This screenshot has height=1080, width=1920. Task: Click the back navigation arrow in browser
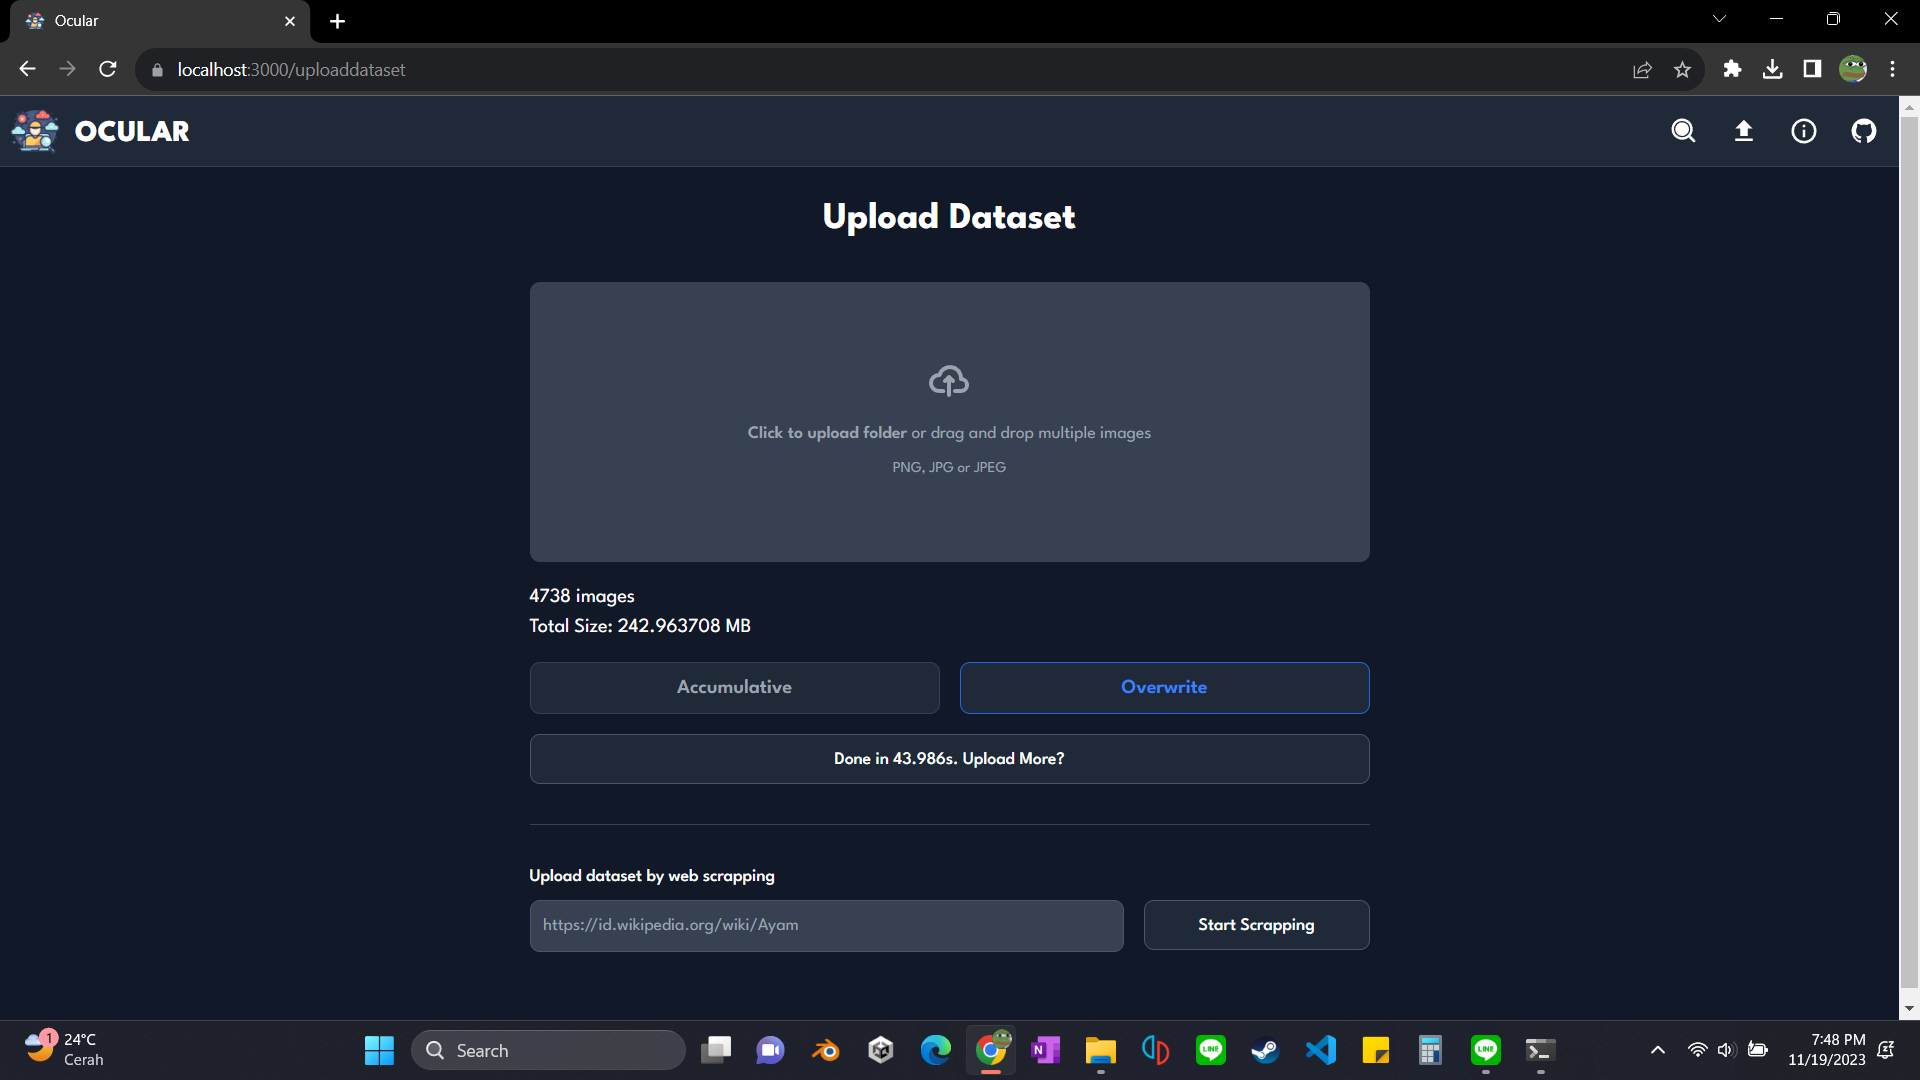(x=28, y=69)
